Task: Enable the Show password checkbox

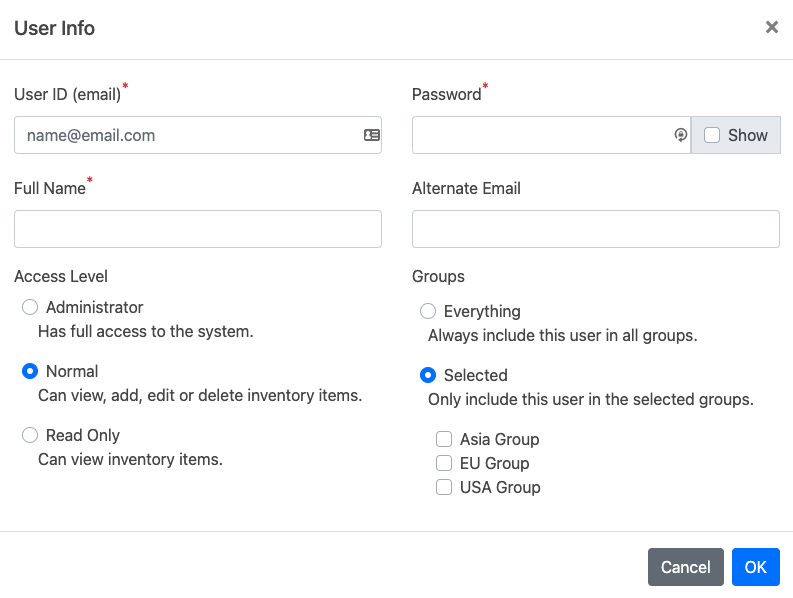Action: (712, 135)
